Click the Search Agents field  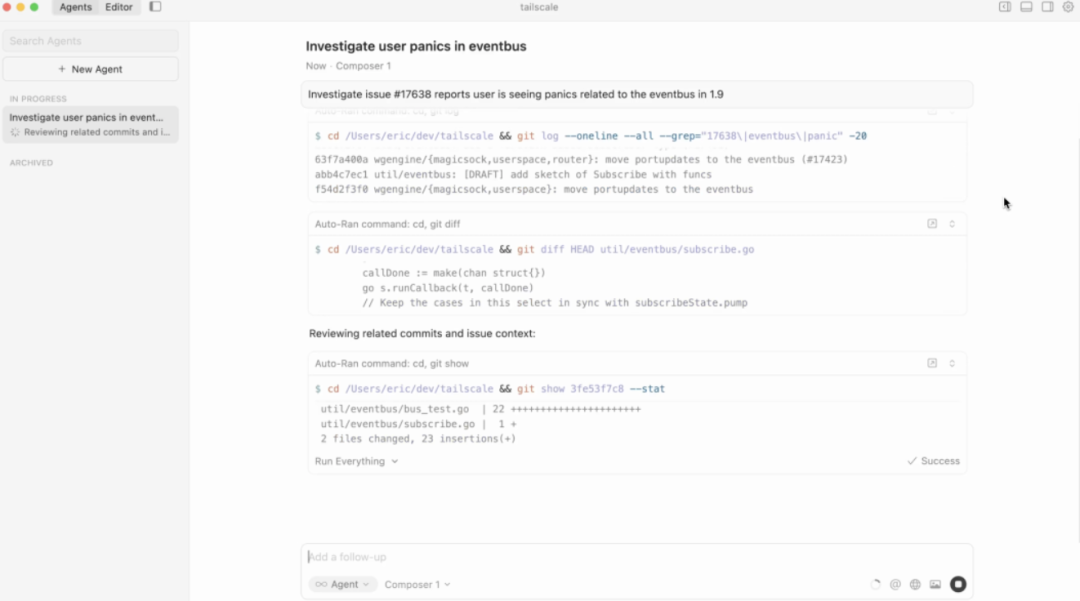90,41
